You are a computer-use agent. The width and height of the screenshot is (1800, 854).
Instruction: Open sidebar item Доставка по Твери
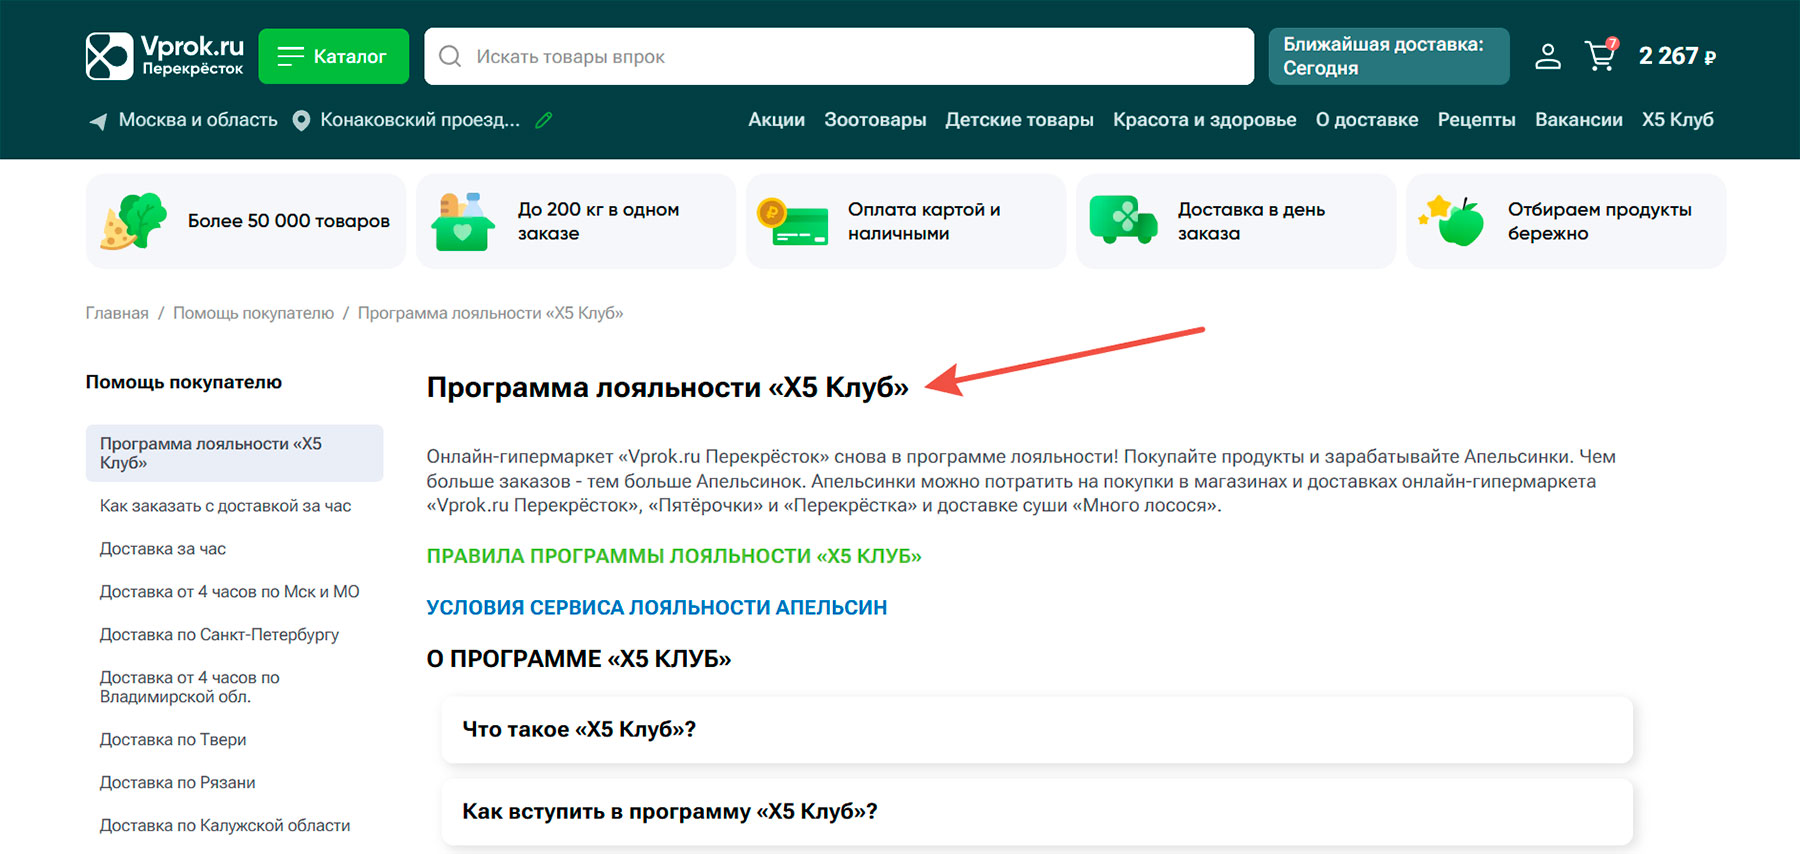click(x=173, y=740)
